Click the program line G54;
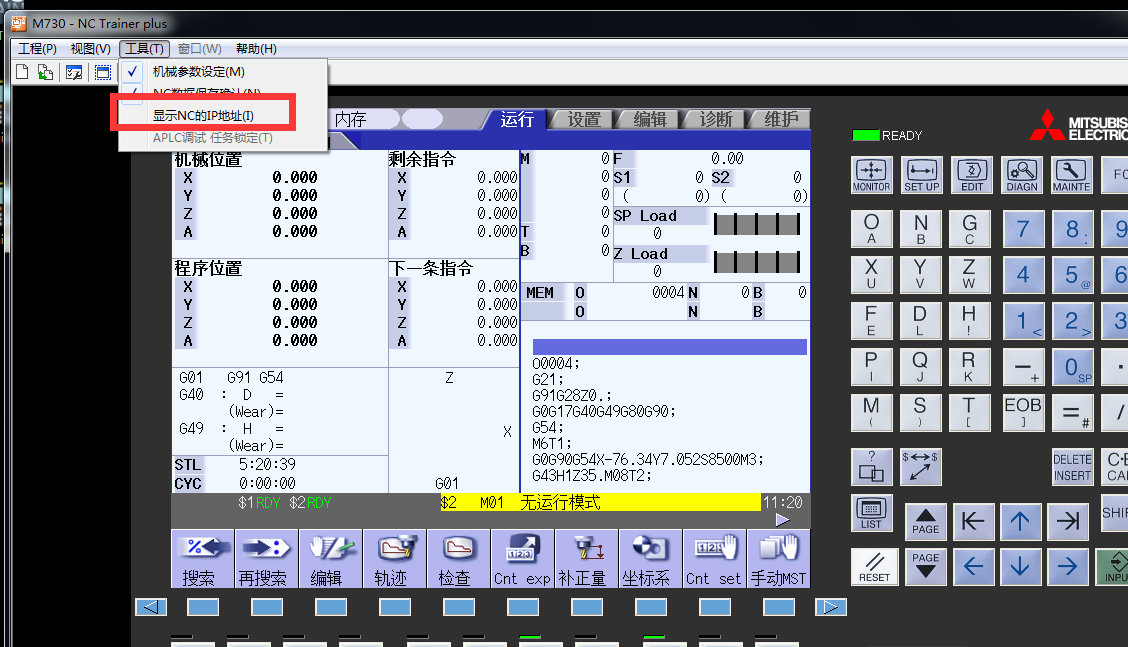This screenshot has height=647, width=1128. 548,427
